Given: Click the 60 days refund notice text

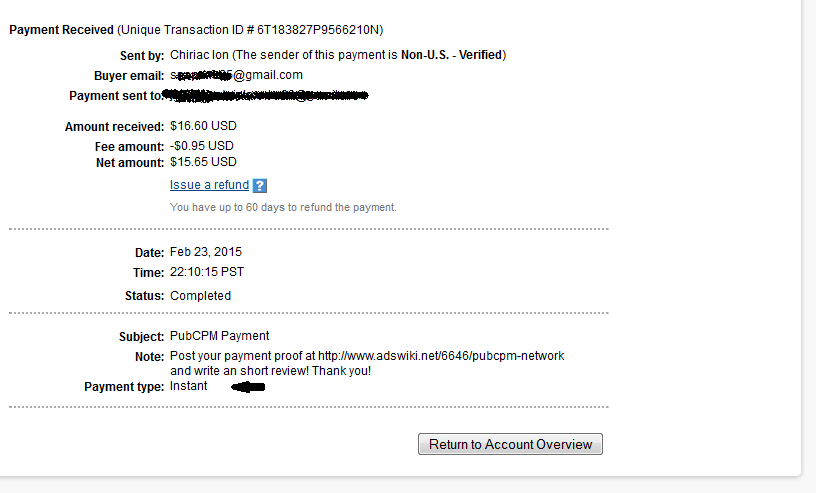Looking at the screenshot, I should coord(283,207).
